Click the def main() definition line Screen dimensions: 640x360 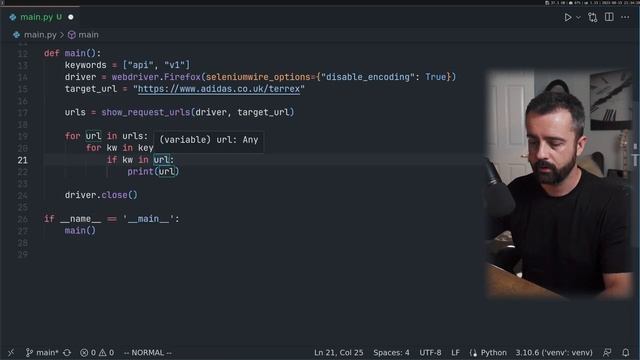click(x=72, y=53)
